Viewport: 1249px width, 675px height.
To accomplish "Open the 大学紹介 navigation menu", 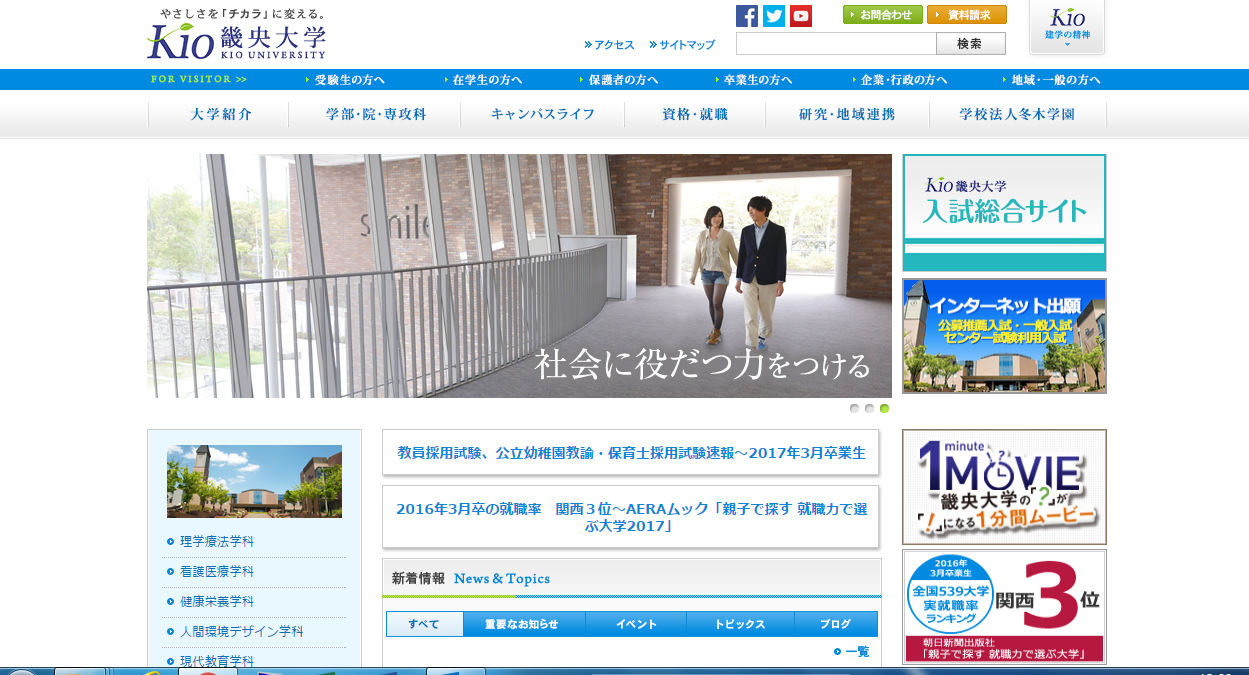I will [221, 115].
